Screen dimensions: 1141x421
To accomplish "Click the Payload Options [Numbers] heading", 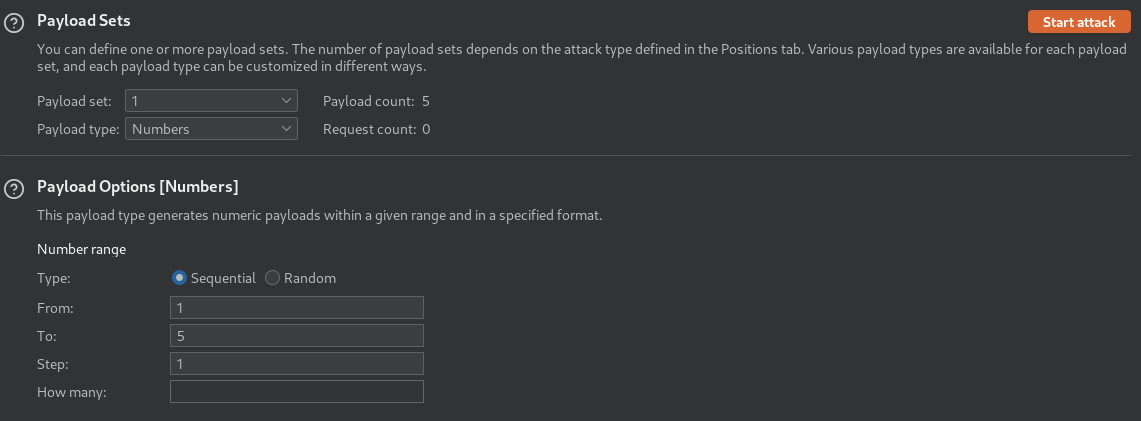I will click(138, 187).
